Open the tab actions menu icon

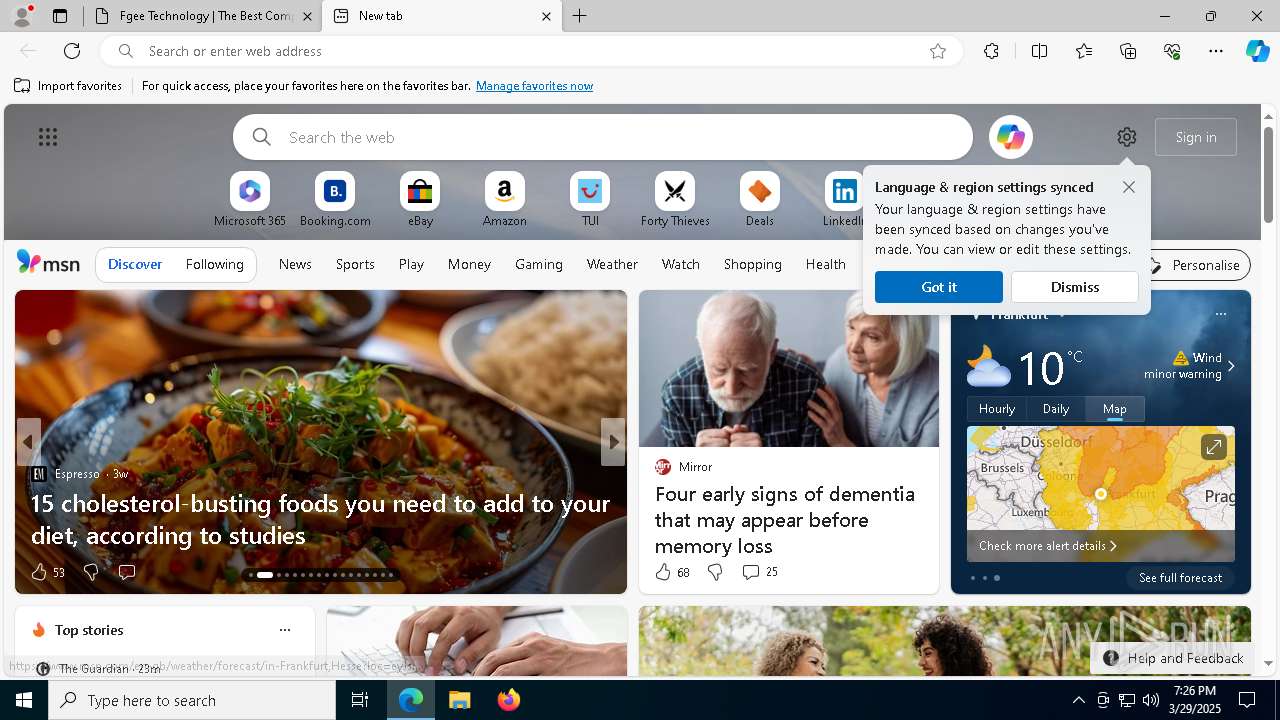(x=60, y=16)
